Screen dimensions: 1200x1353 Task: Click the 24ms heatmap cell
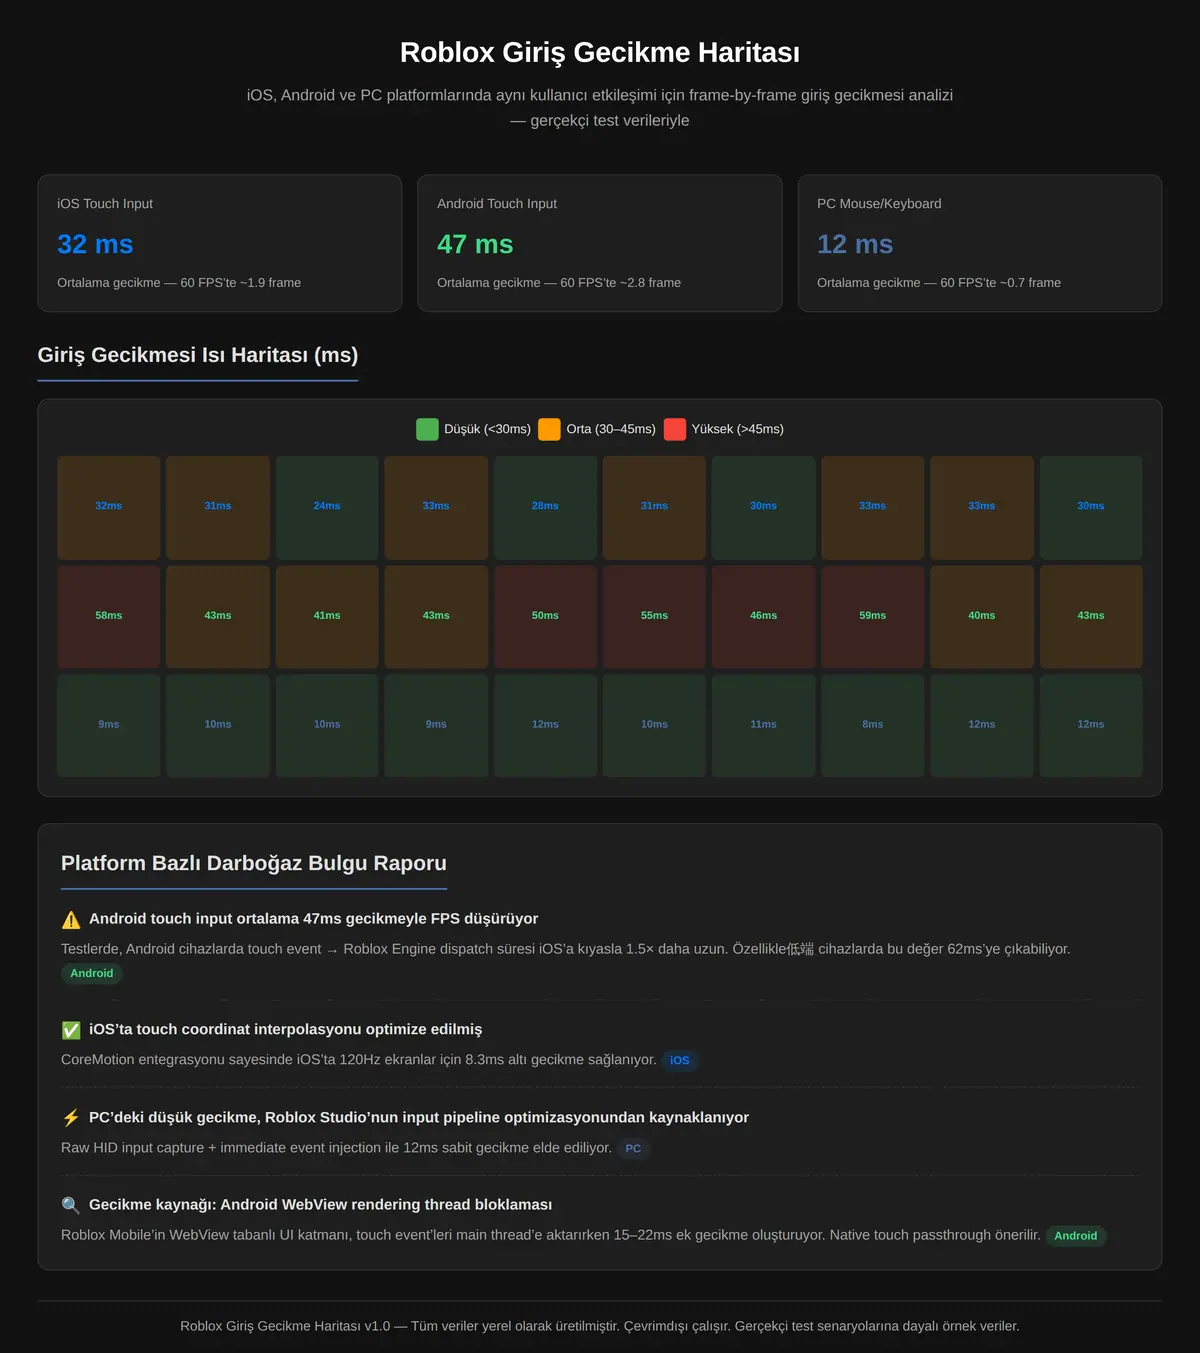click(x=327, y=507)
